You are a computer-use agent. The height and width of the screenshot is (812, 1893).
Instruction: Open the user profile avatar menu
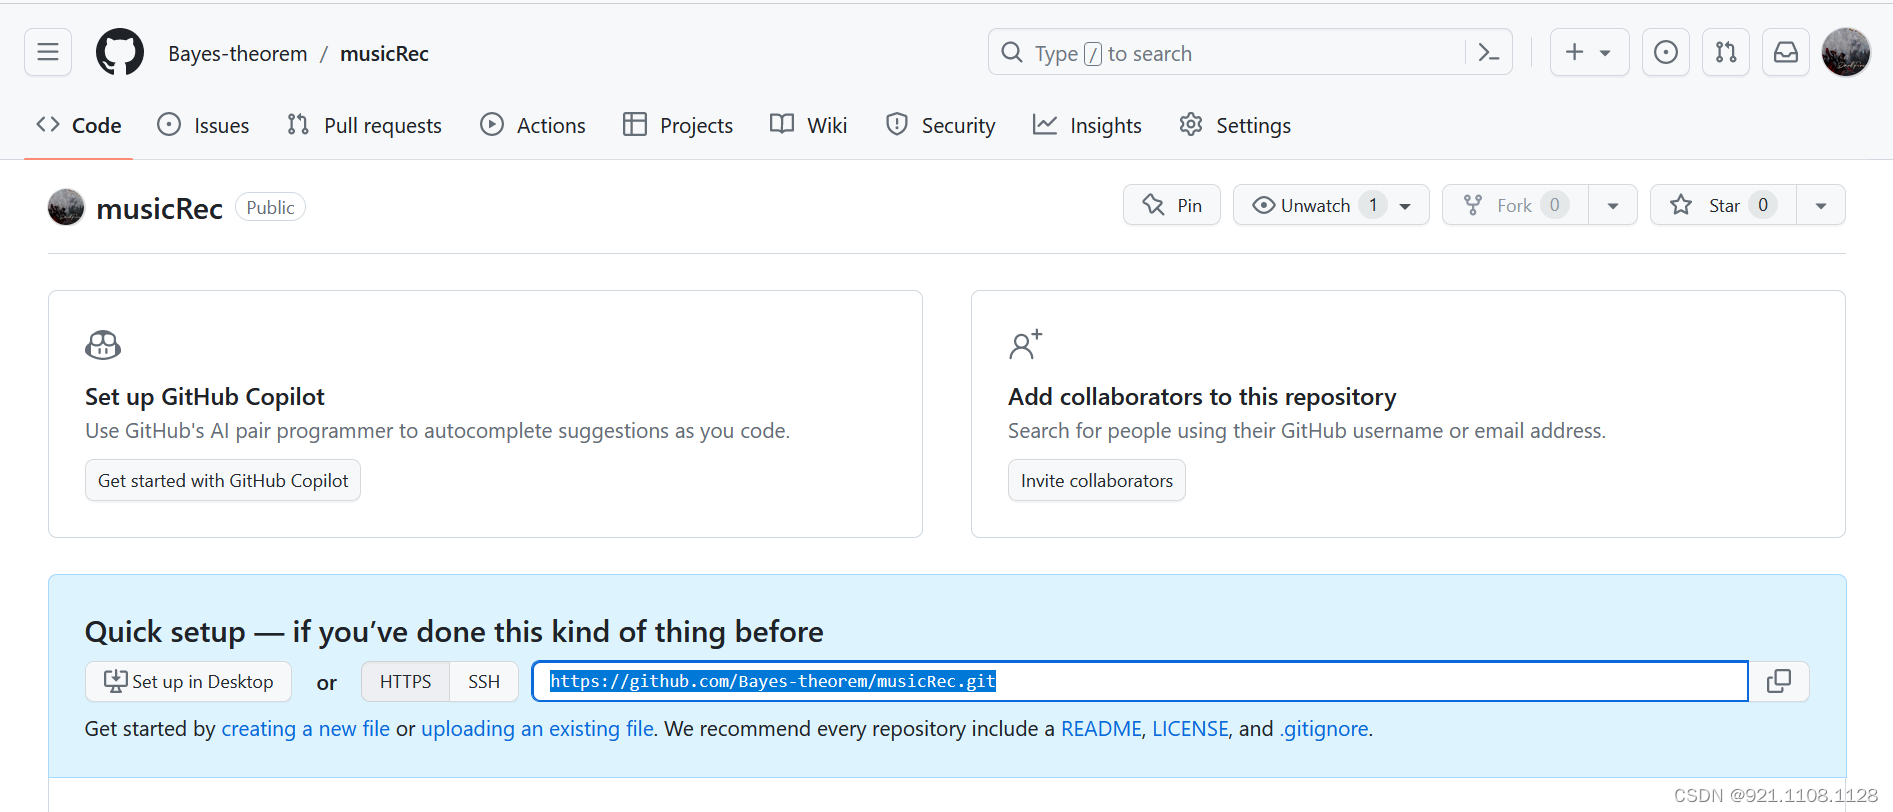click(1846, 52)
